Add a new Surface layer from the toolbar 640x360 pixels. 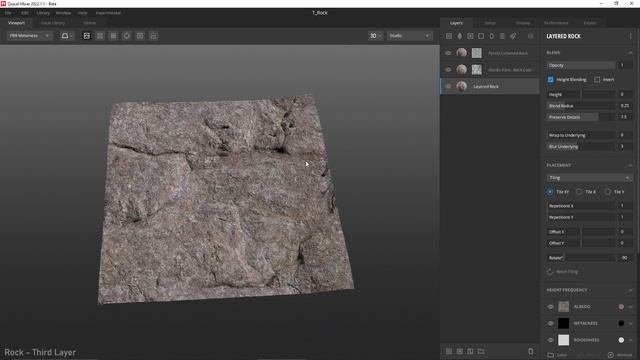coord(449,36)
